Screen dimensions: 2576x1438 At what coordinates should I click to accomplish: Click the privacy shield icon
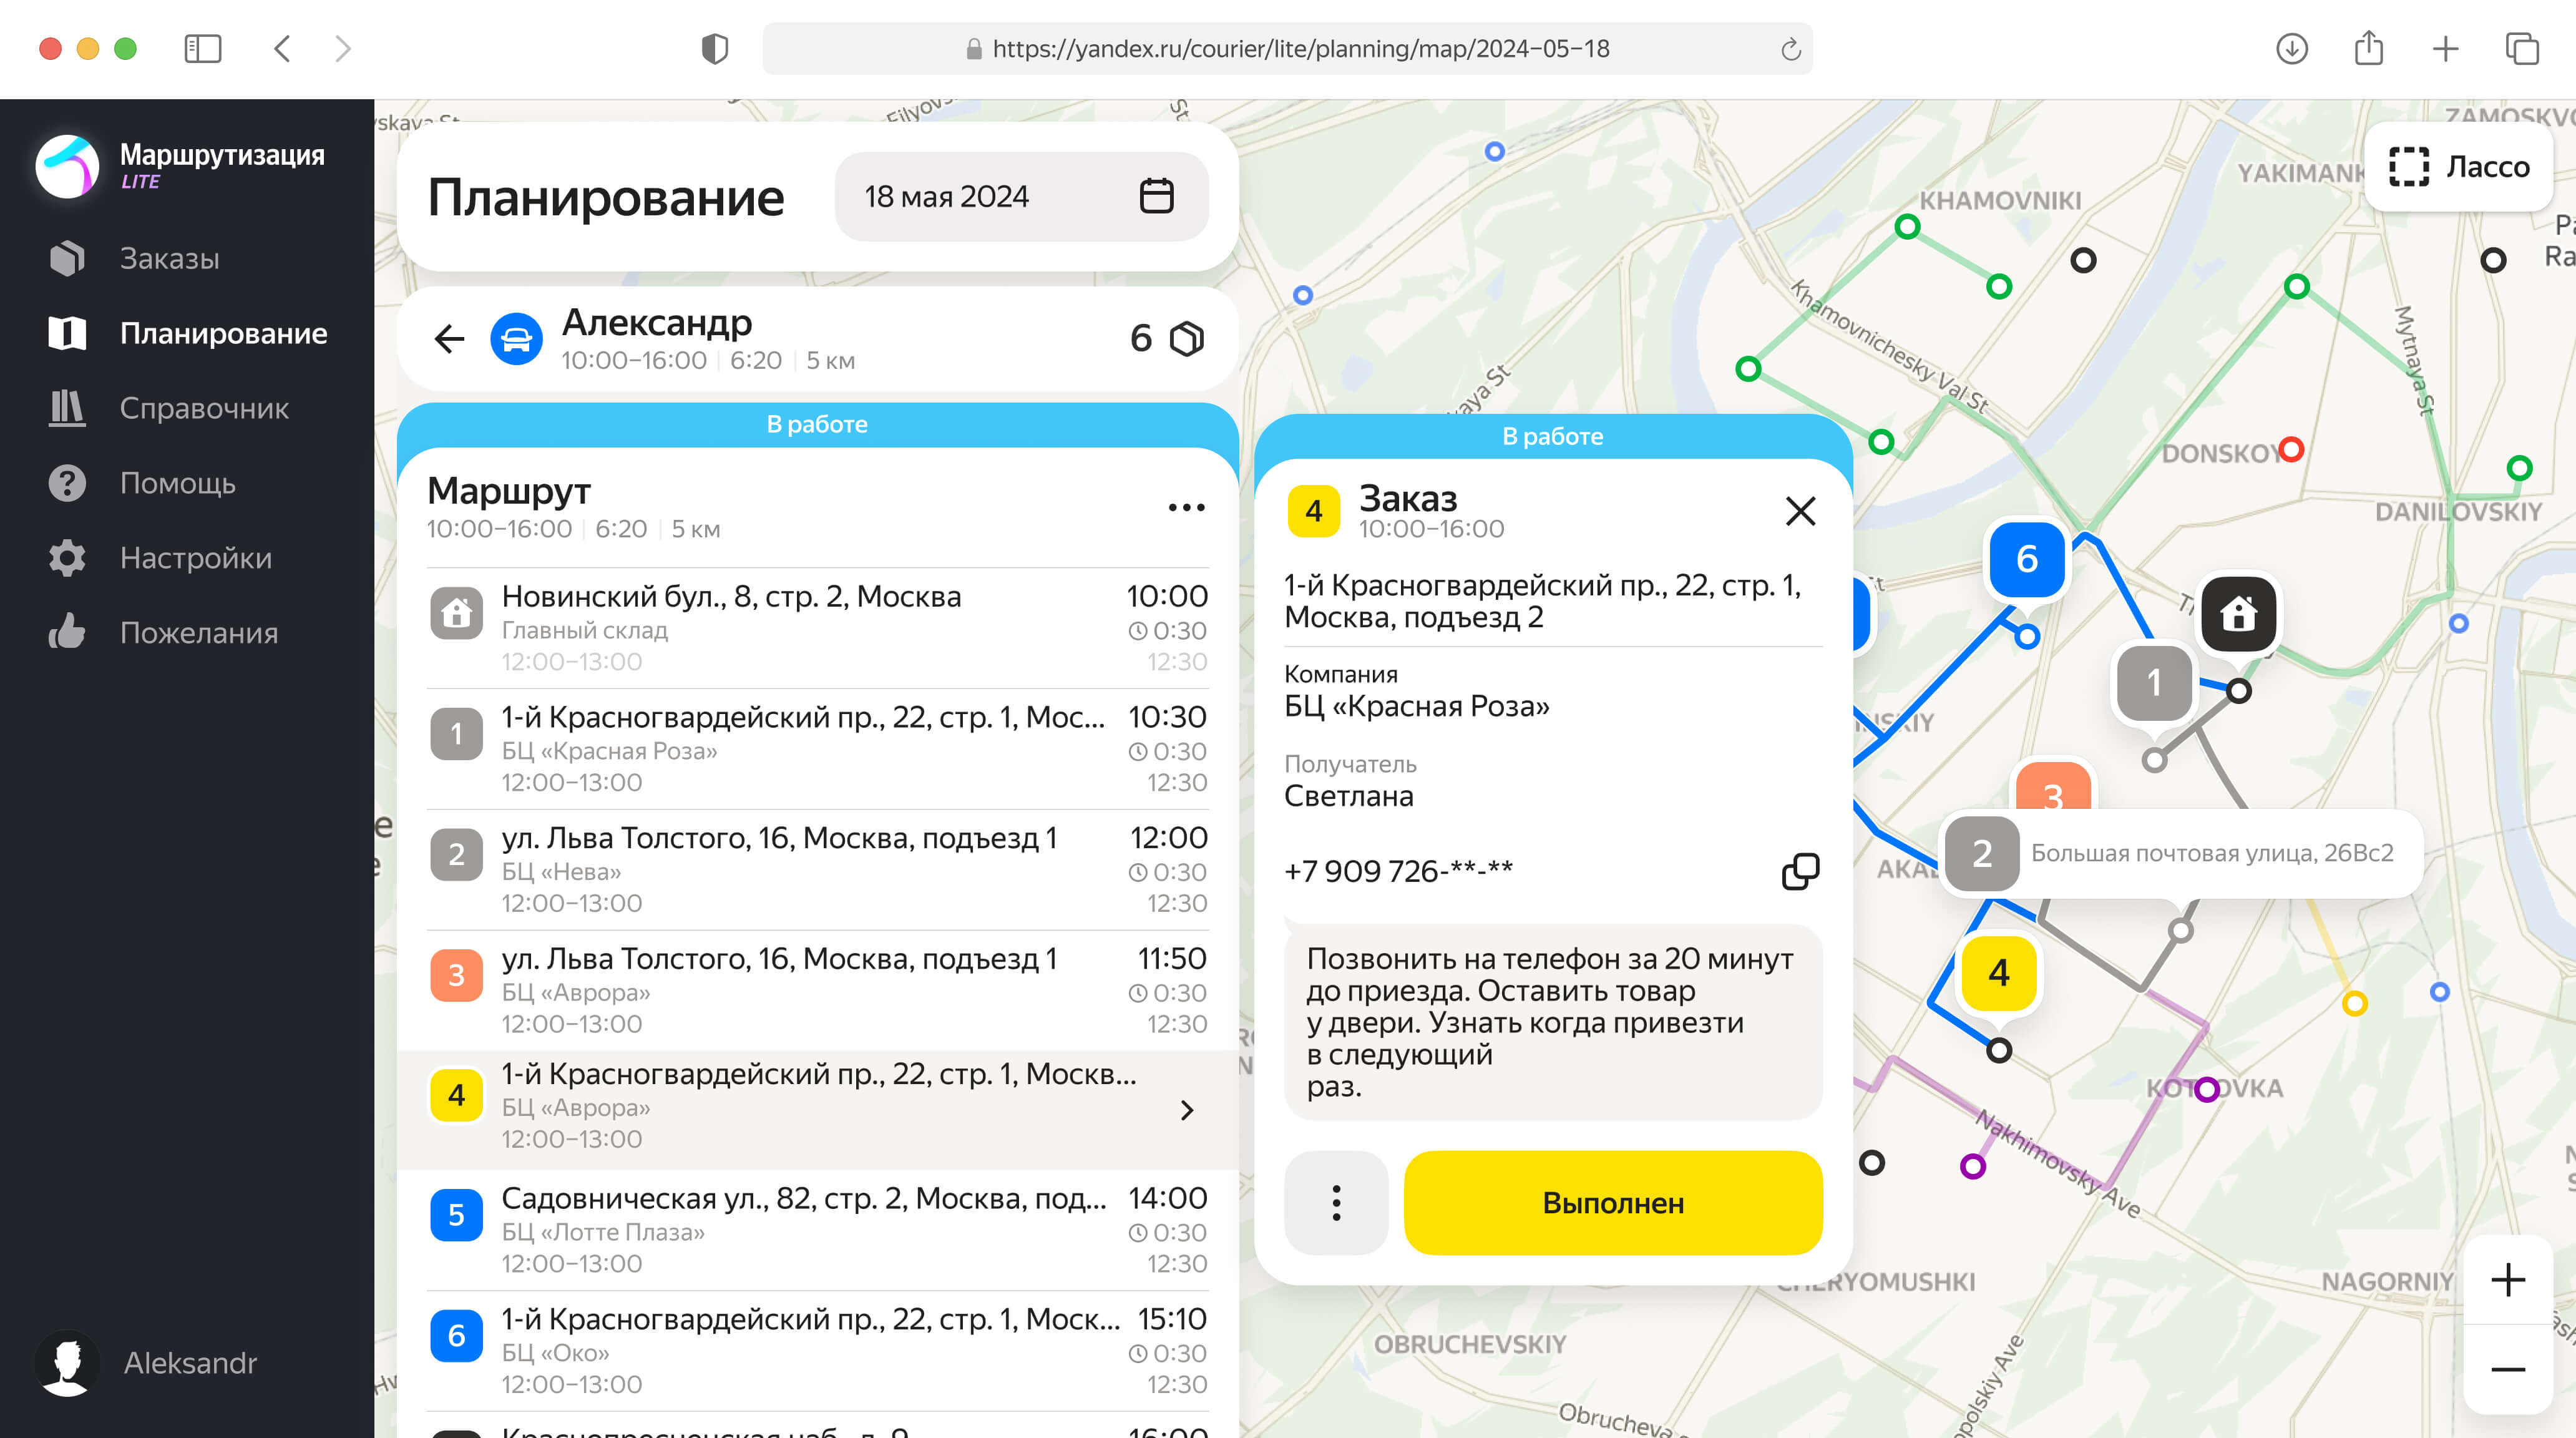point(714,49)
